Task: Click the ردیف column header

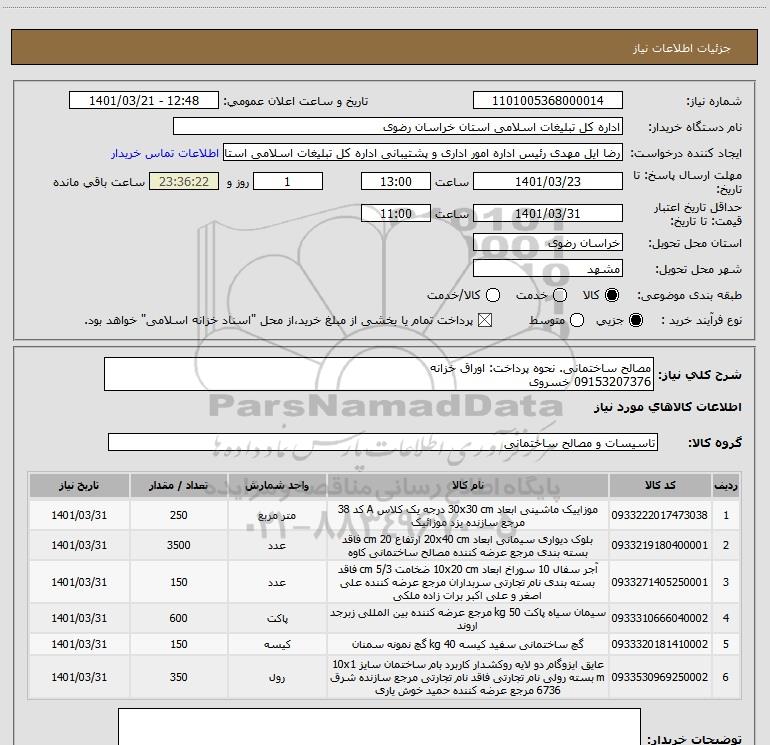Action: click(726, 486)
